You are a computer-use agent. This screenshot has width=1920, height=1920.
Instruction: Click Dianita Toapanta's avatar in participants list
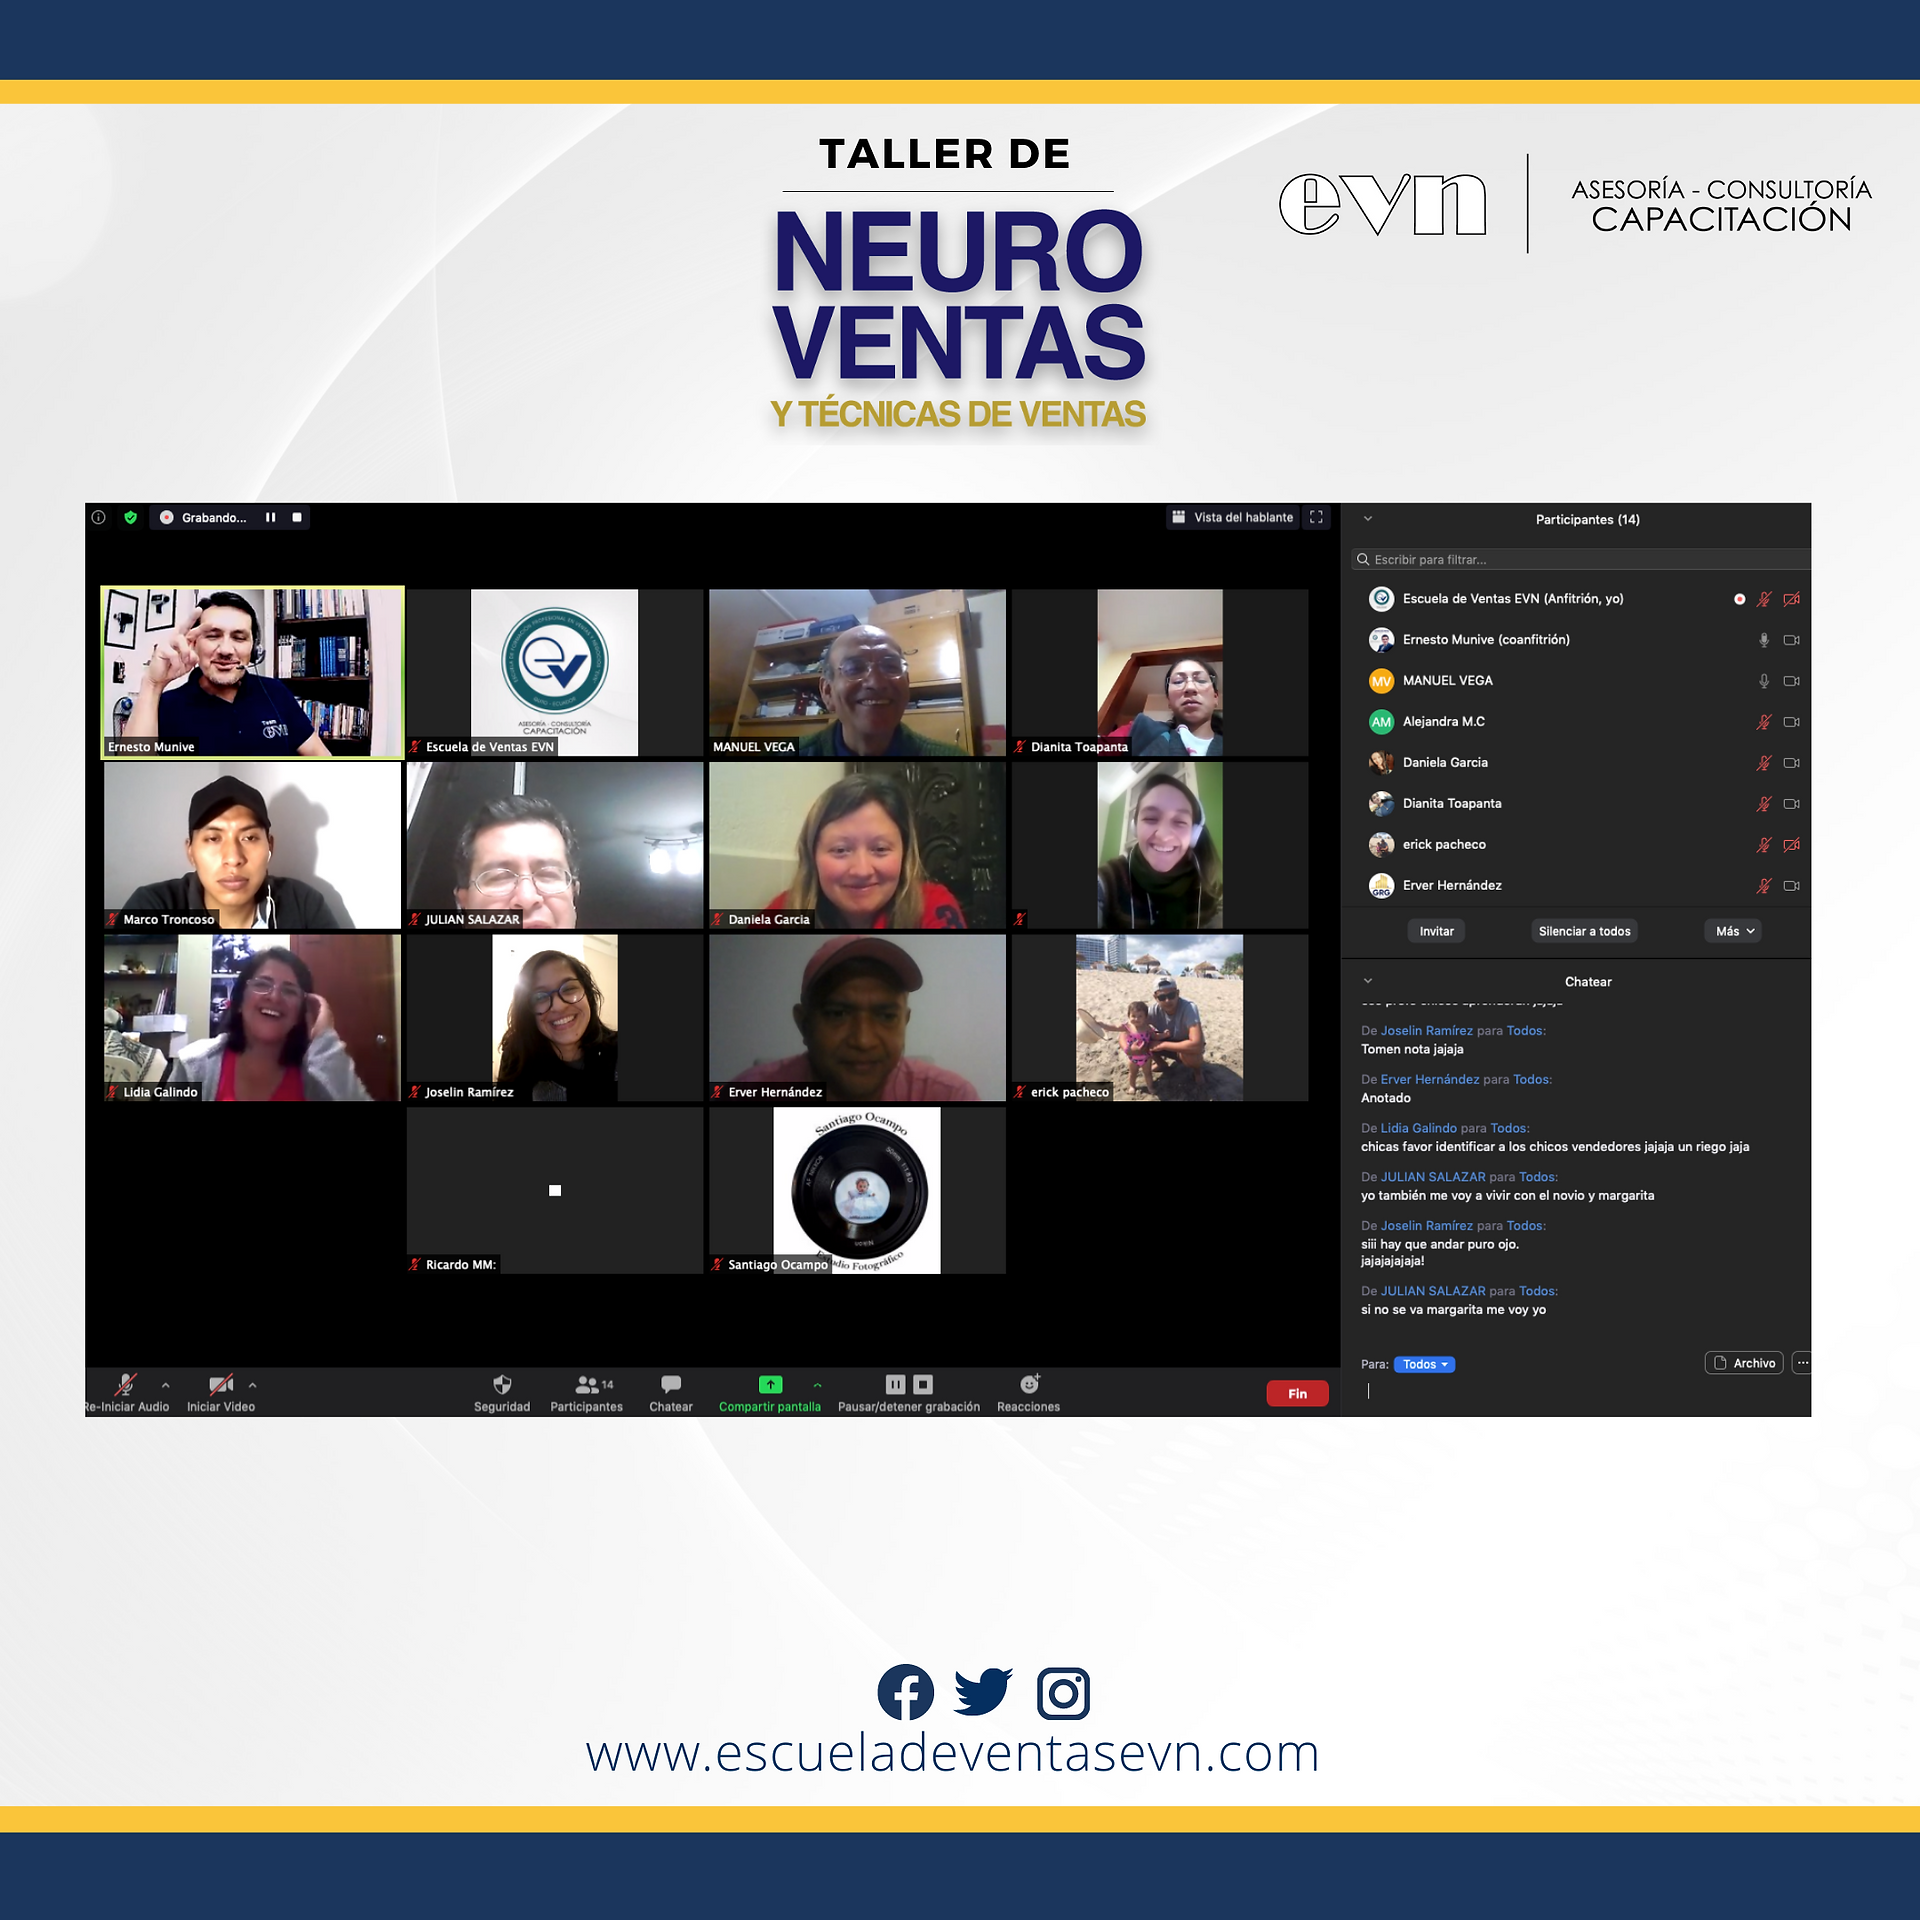pyautogui.click(x=1381, y=804)
